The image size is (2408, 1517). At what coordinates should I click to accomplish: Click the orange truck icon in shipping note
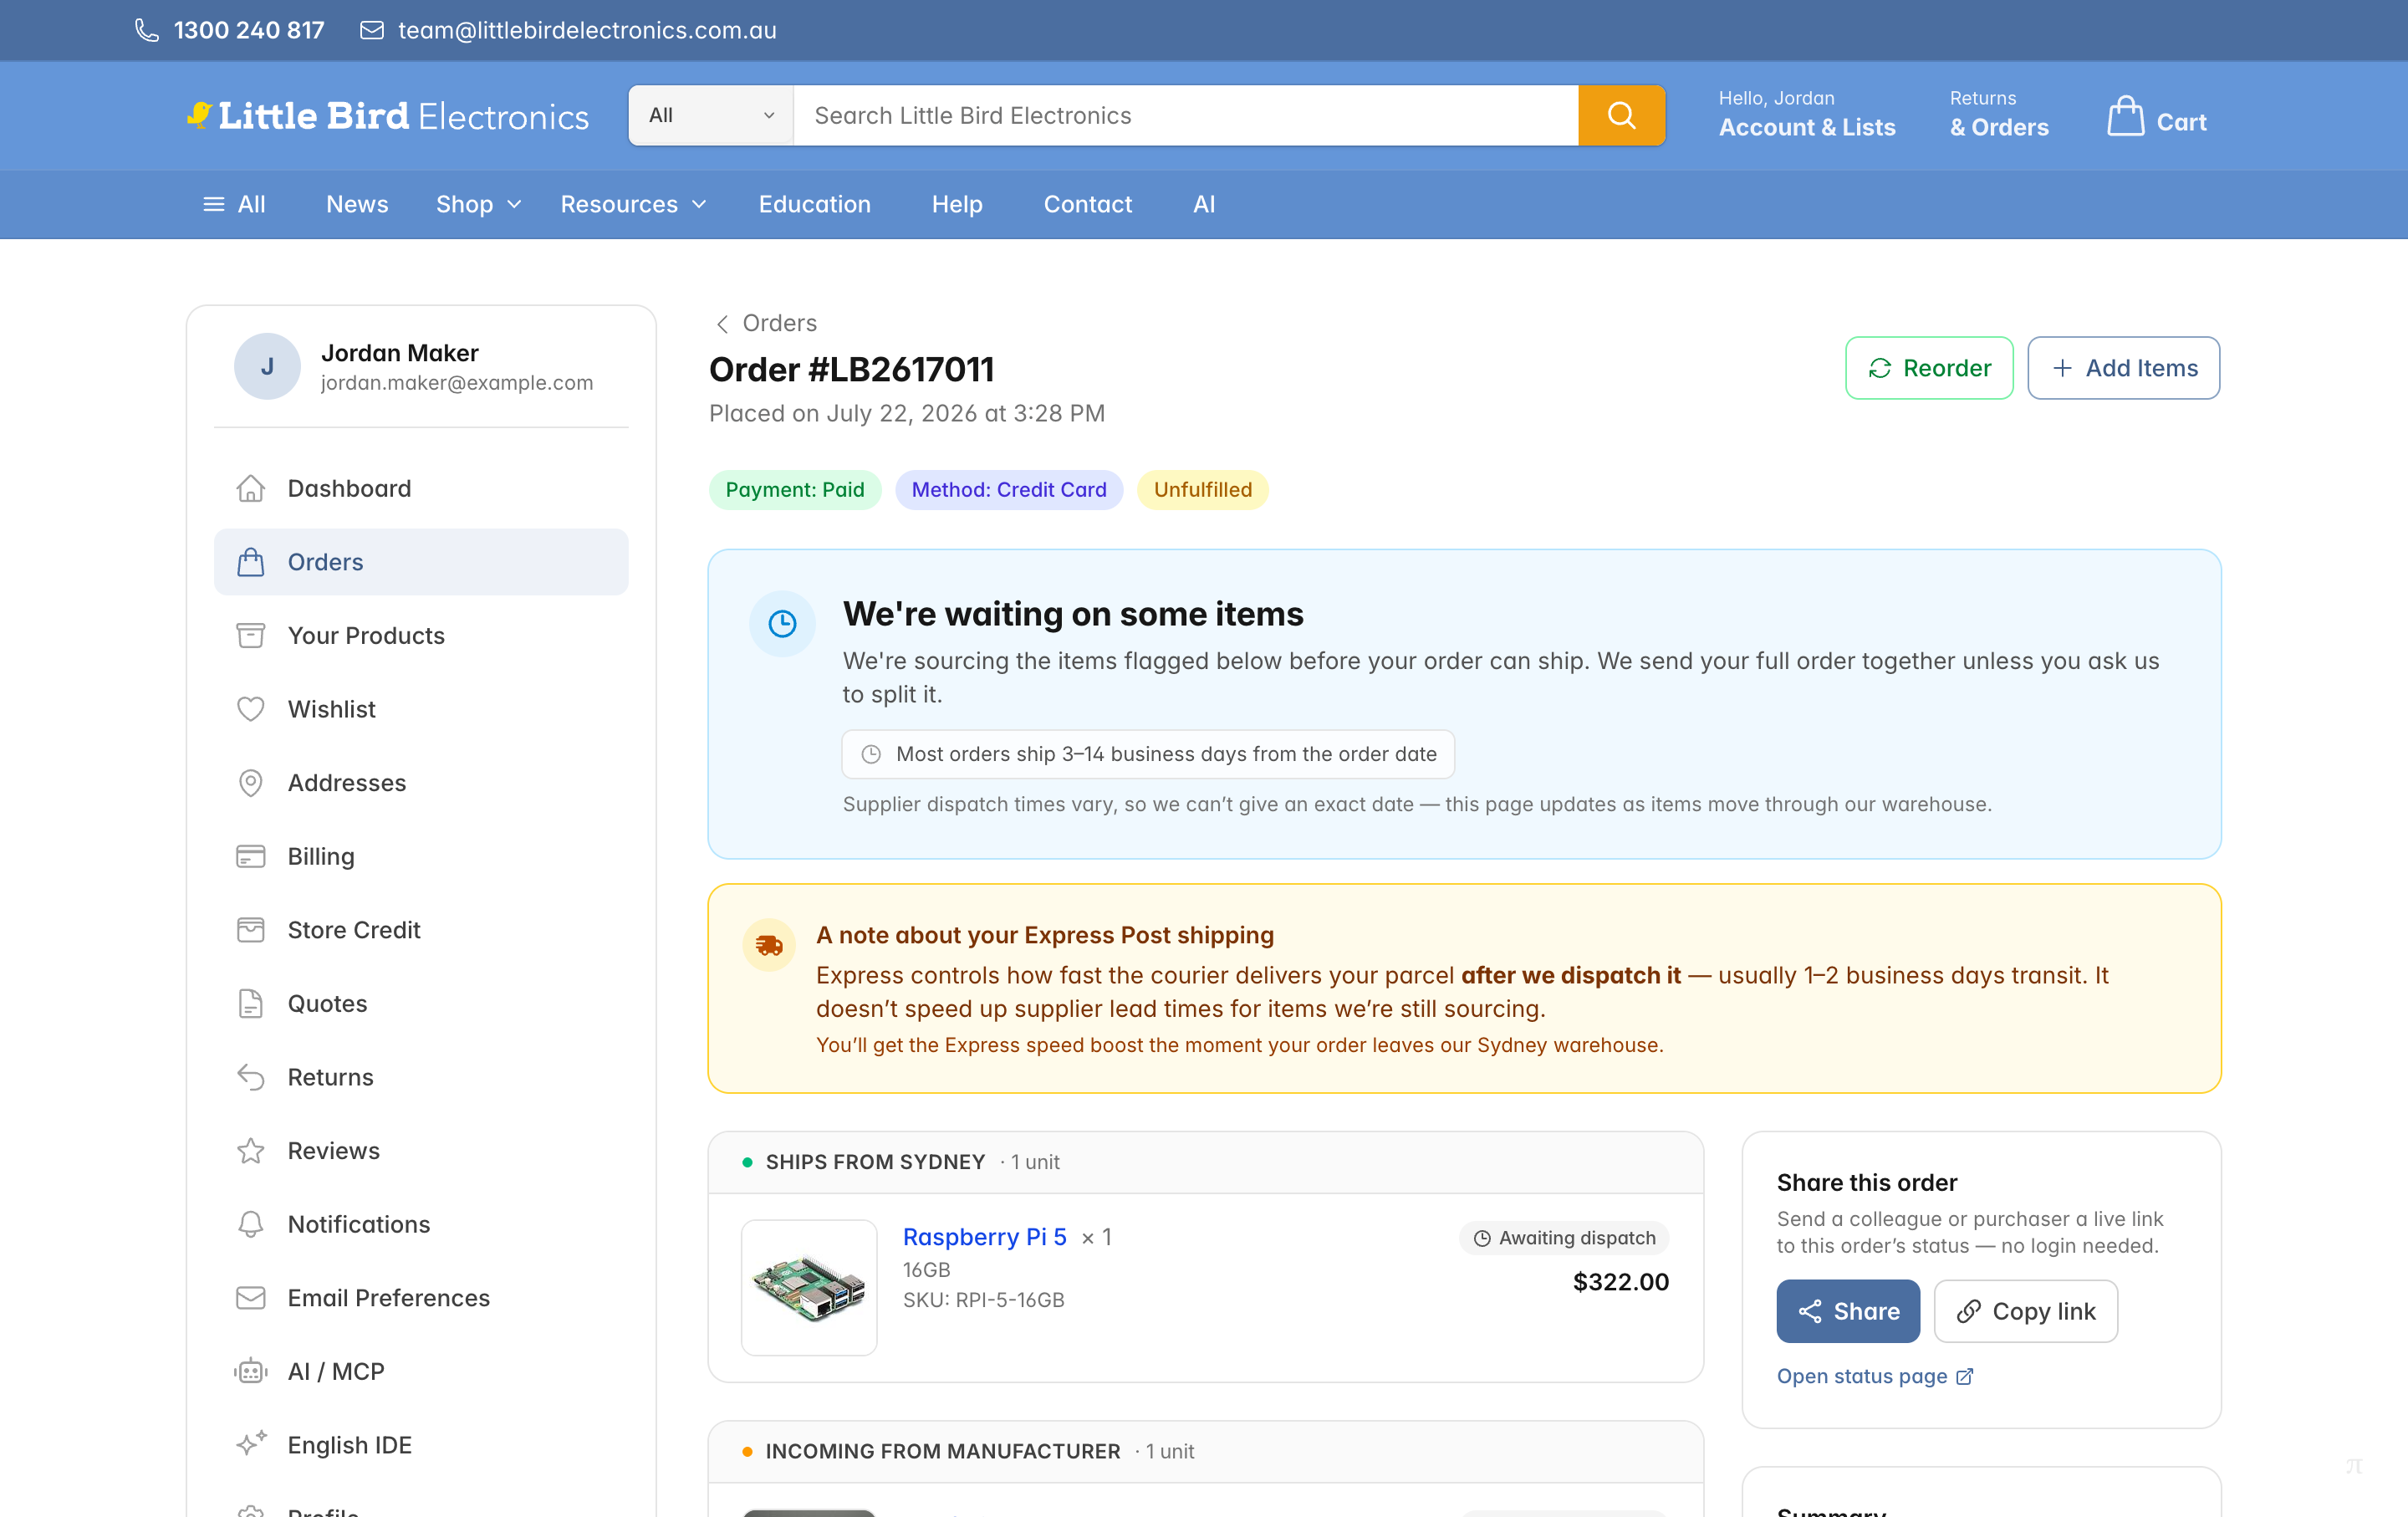pyautogui.click(x=769, y=945)
